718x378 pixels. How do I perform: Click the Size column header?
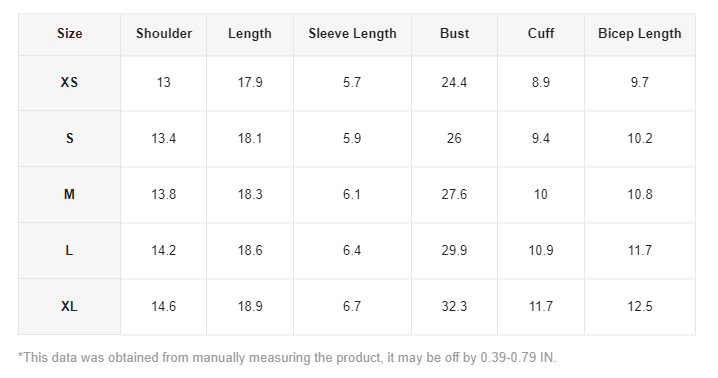point(70,34)
